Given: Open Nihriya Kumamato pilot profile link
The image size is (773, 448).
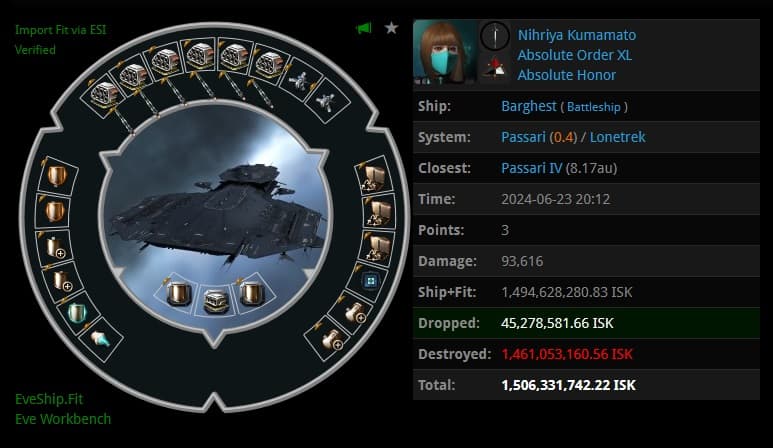Looking at the screenshot, I should [x=576, y=35].
